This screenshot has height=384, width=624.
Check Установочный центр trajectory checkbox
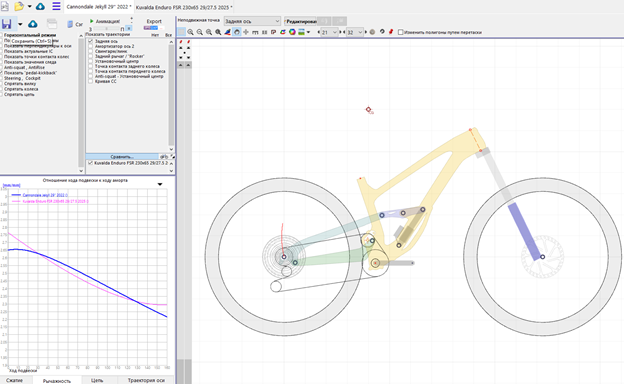91,61
